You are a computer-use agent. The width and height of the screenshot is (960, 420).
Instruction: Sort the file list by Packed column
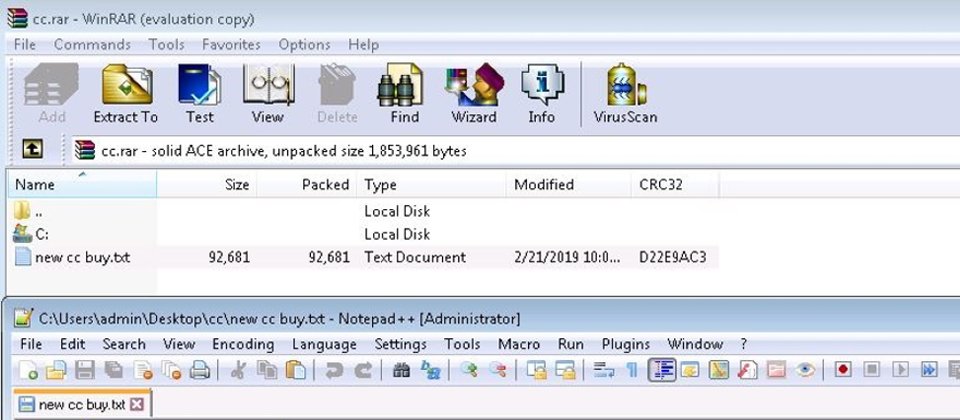[x=307, y=184]
